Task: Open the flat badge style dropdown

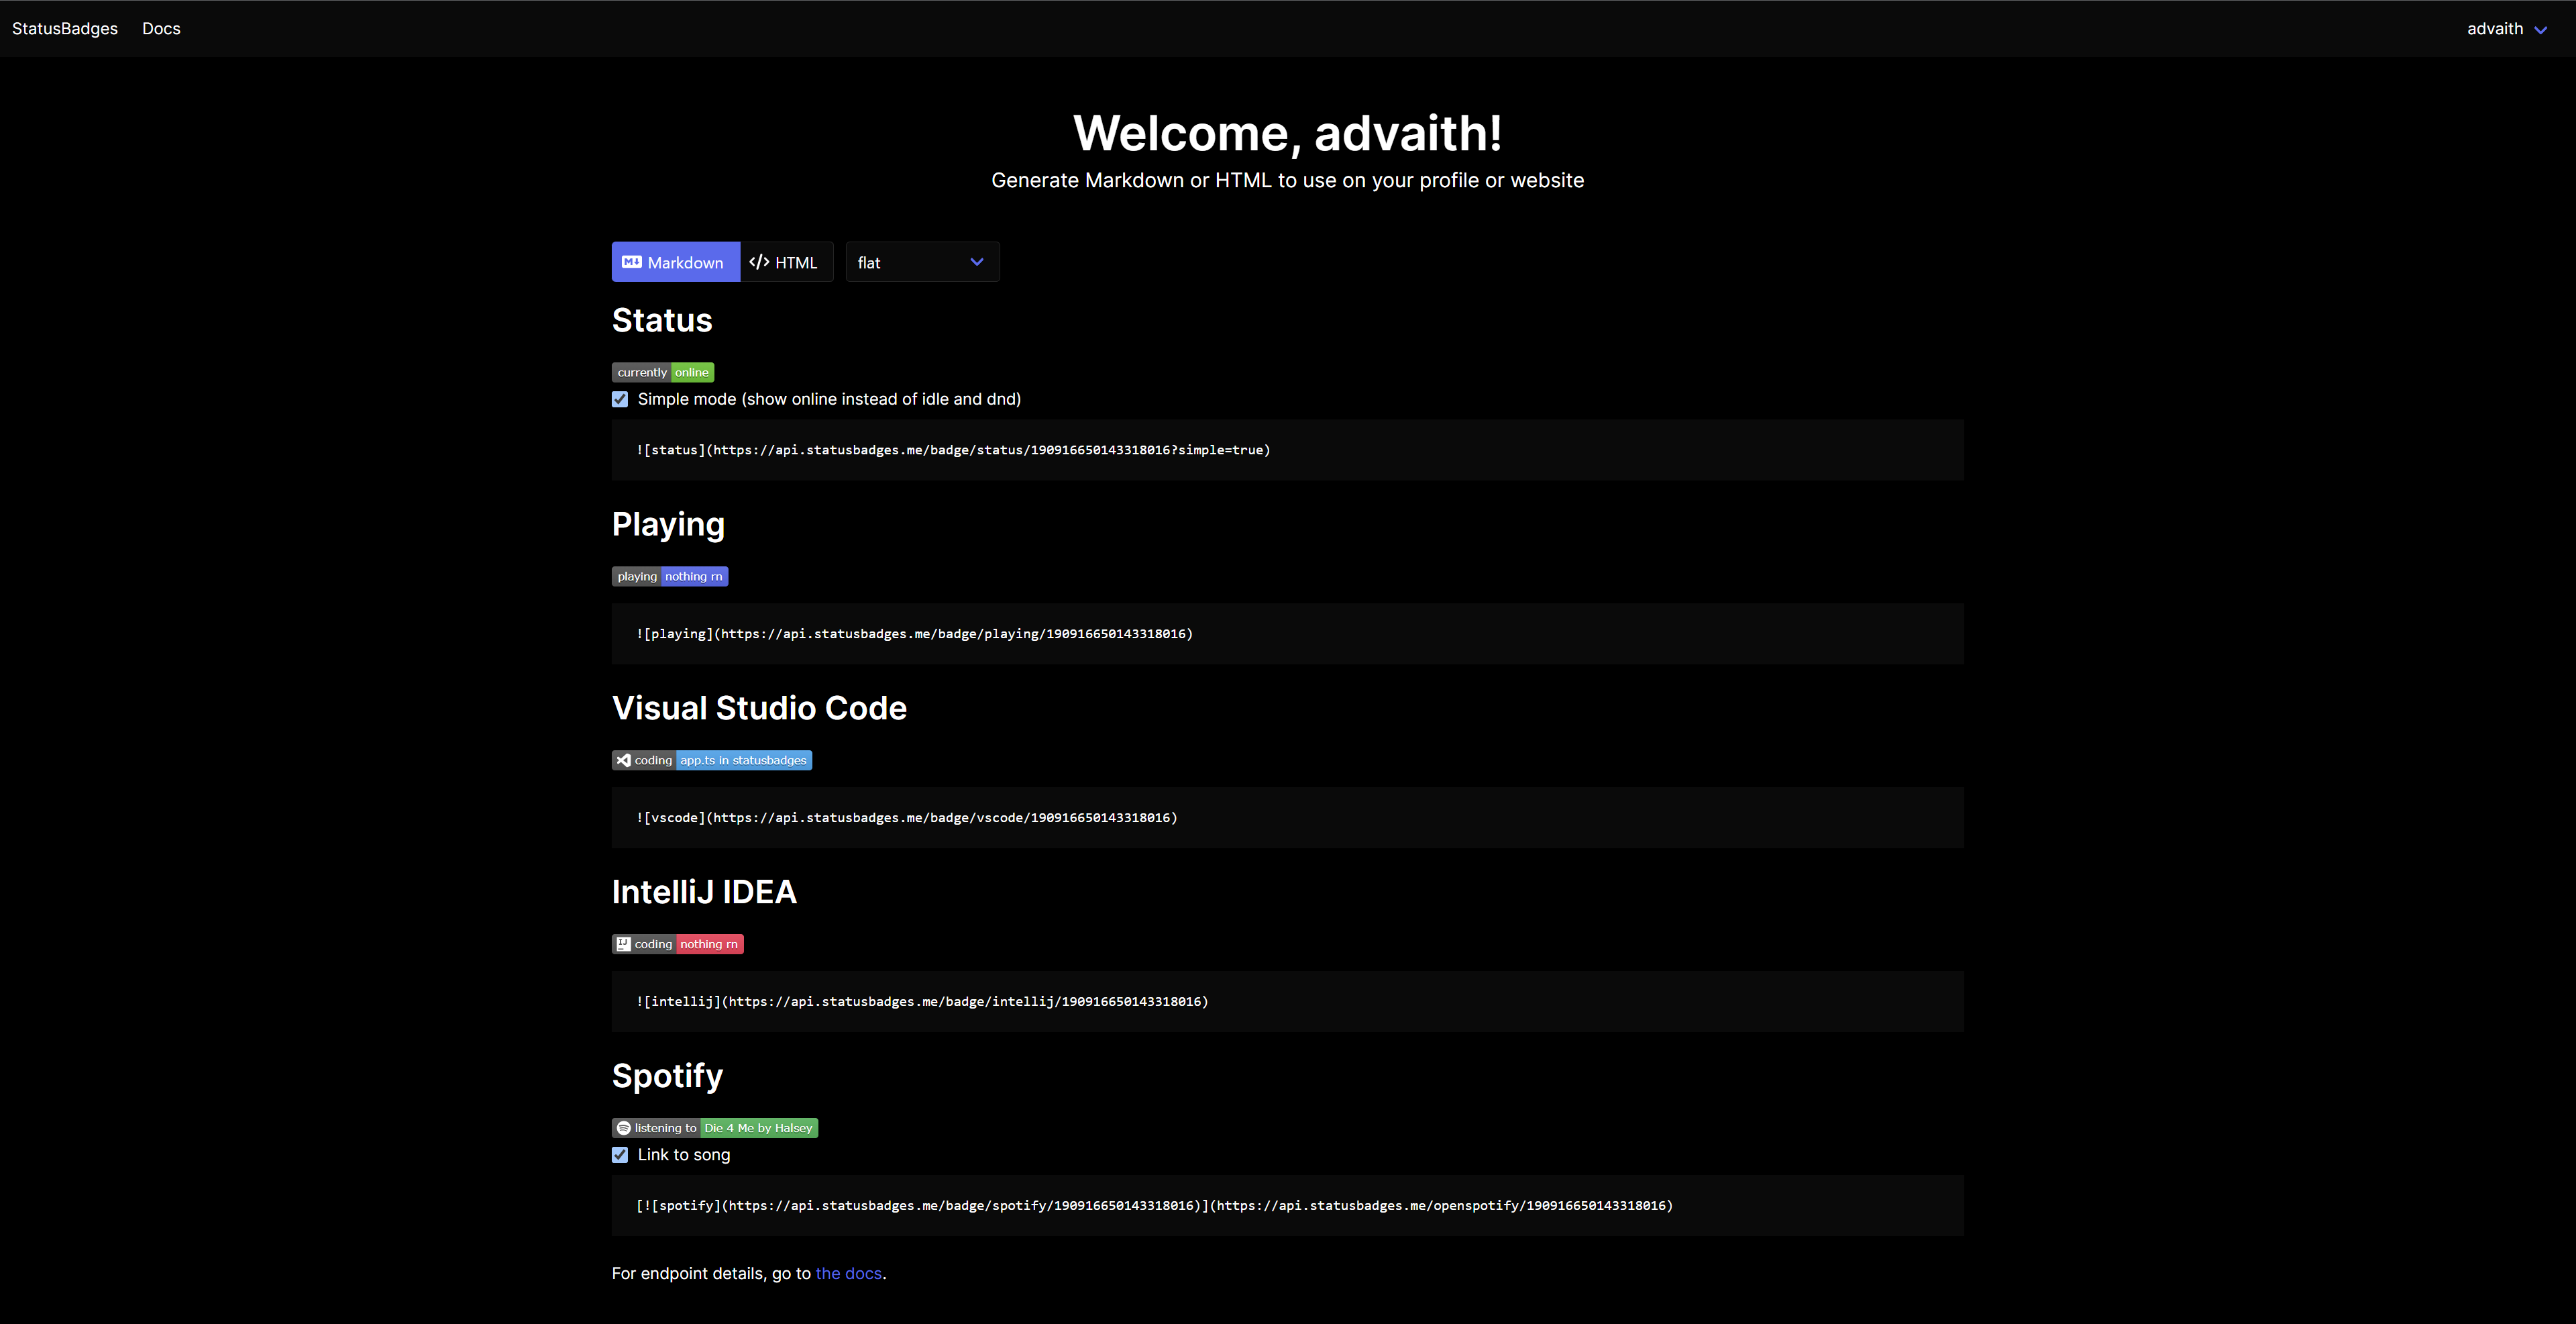Action: 922,262
